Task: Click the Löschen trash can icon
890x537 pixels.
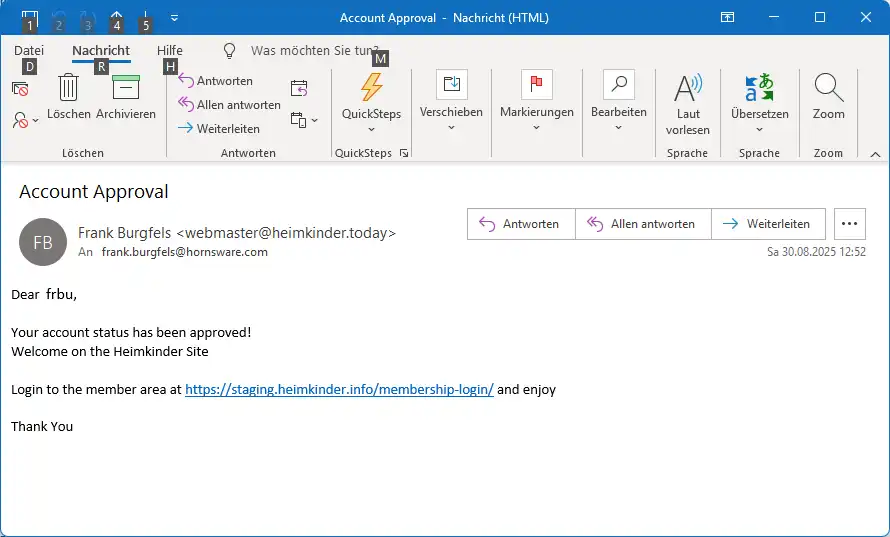Action: tap(68, 89)
